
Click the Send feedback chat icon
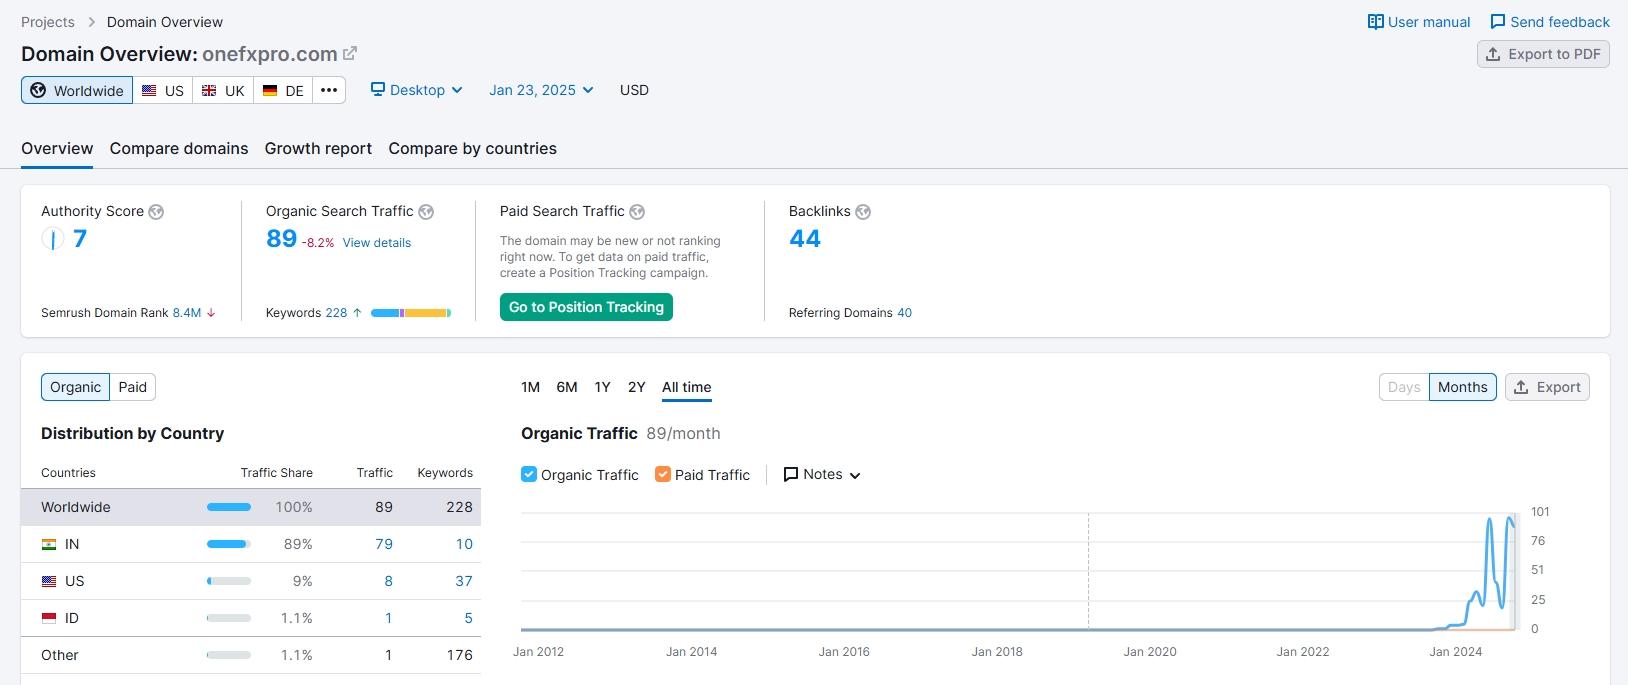pyautogui.click(x=1498, y=22)
